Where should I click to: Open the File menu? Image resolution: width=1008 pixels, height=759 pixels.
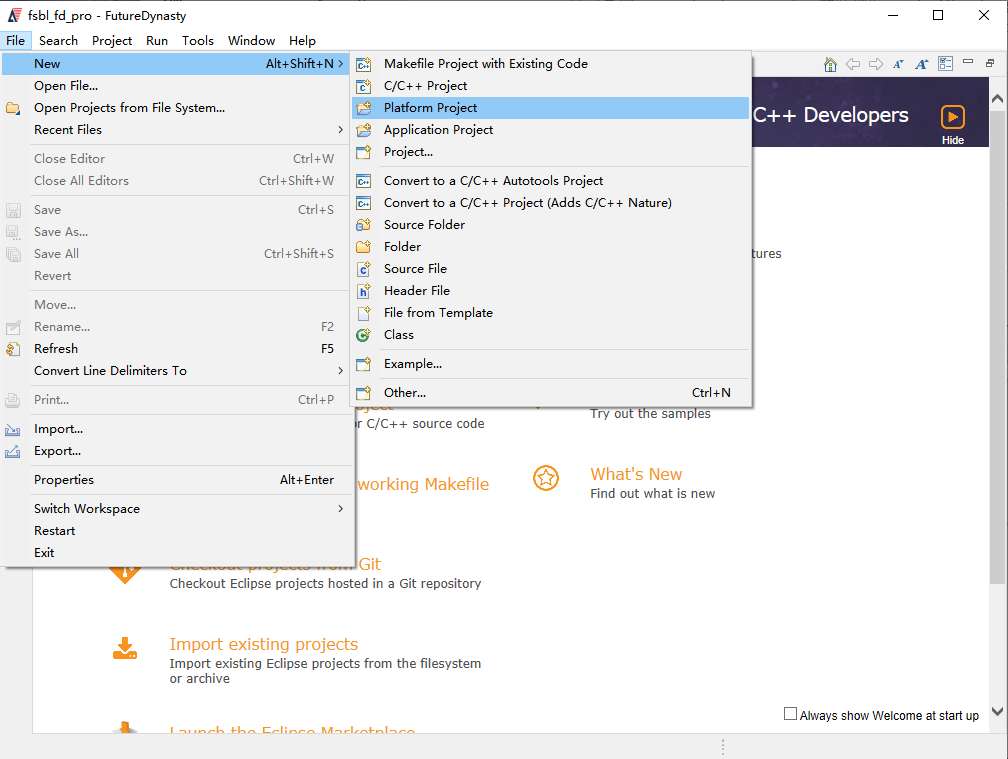(x=15, y=40)
